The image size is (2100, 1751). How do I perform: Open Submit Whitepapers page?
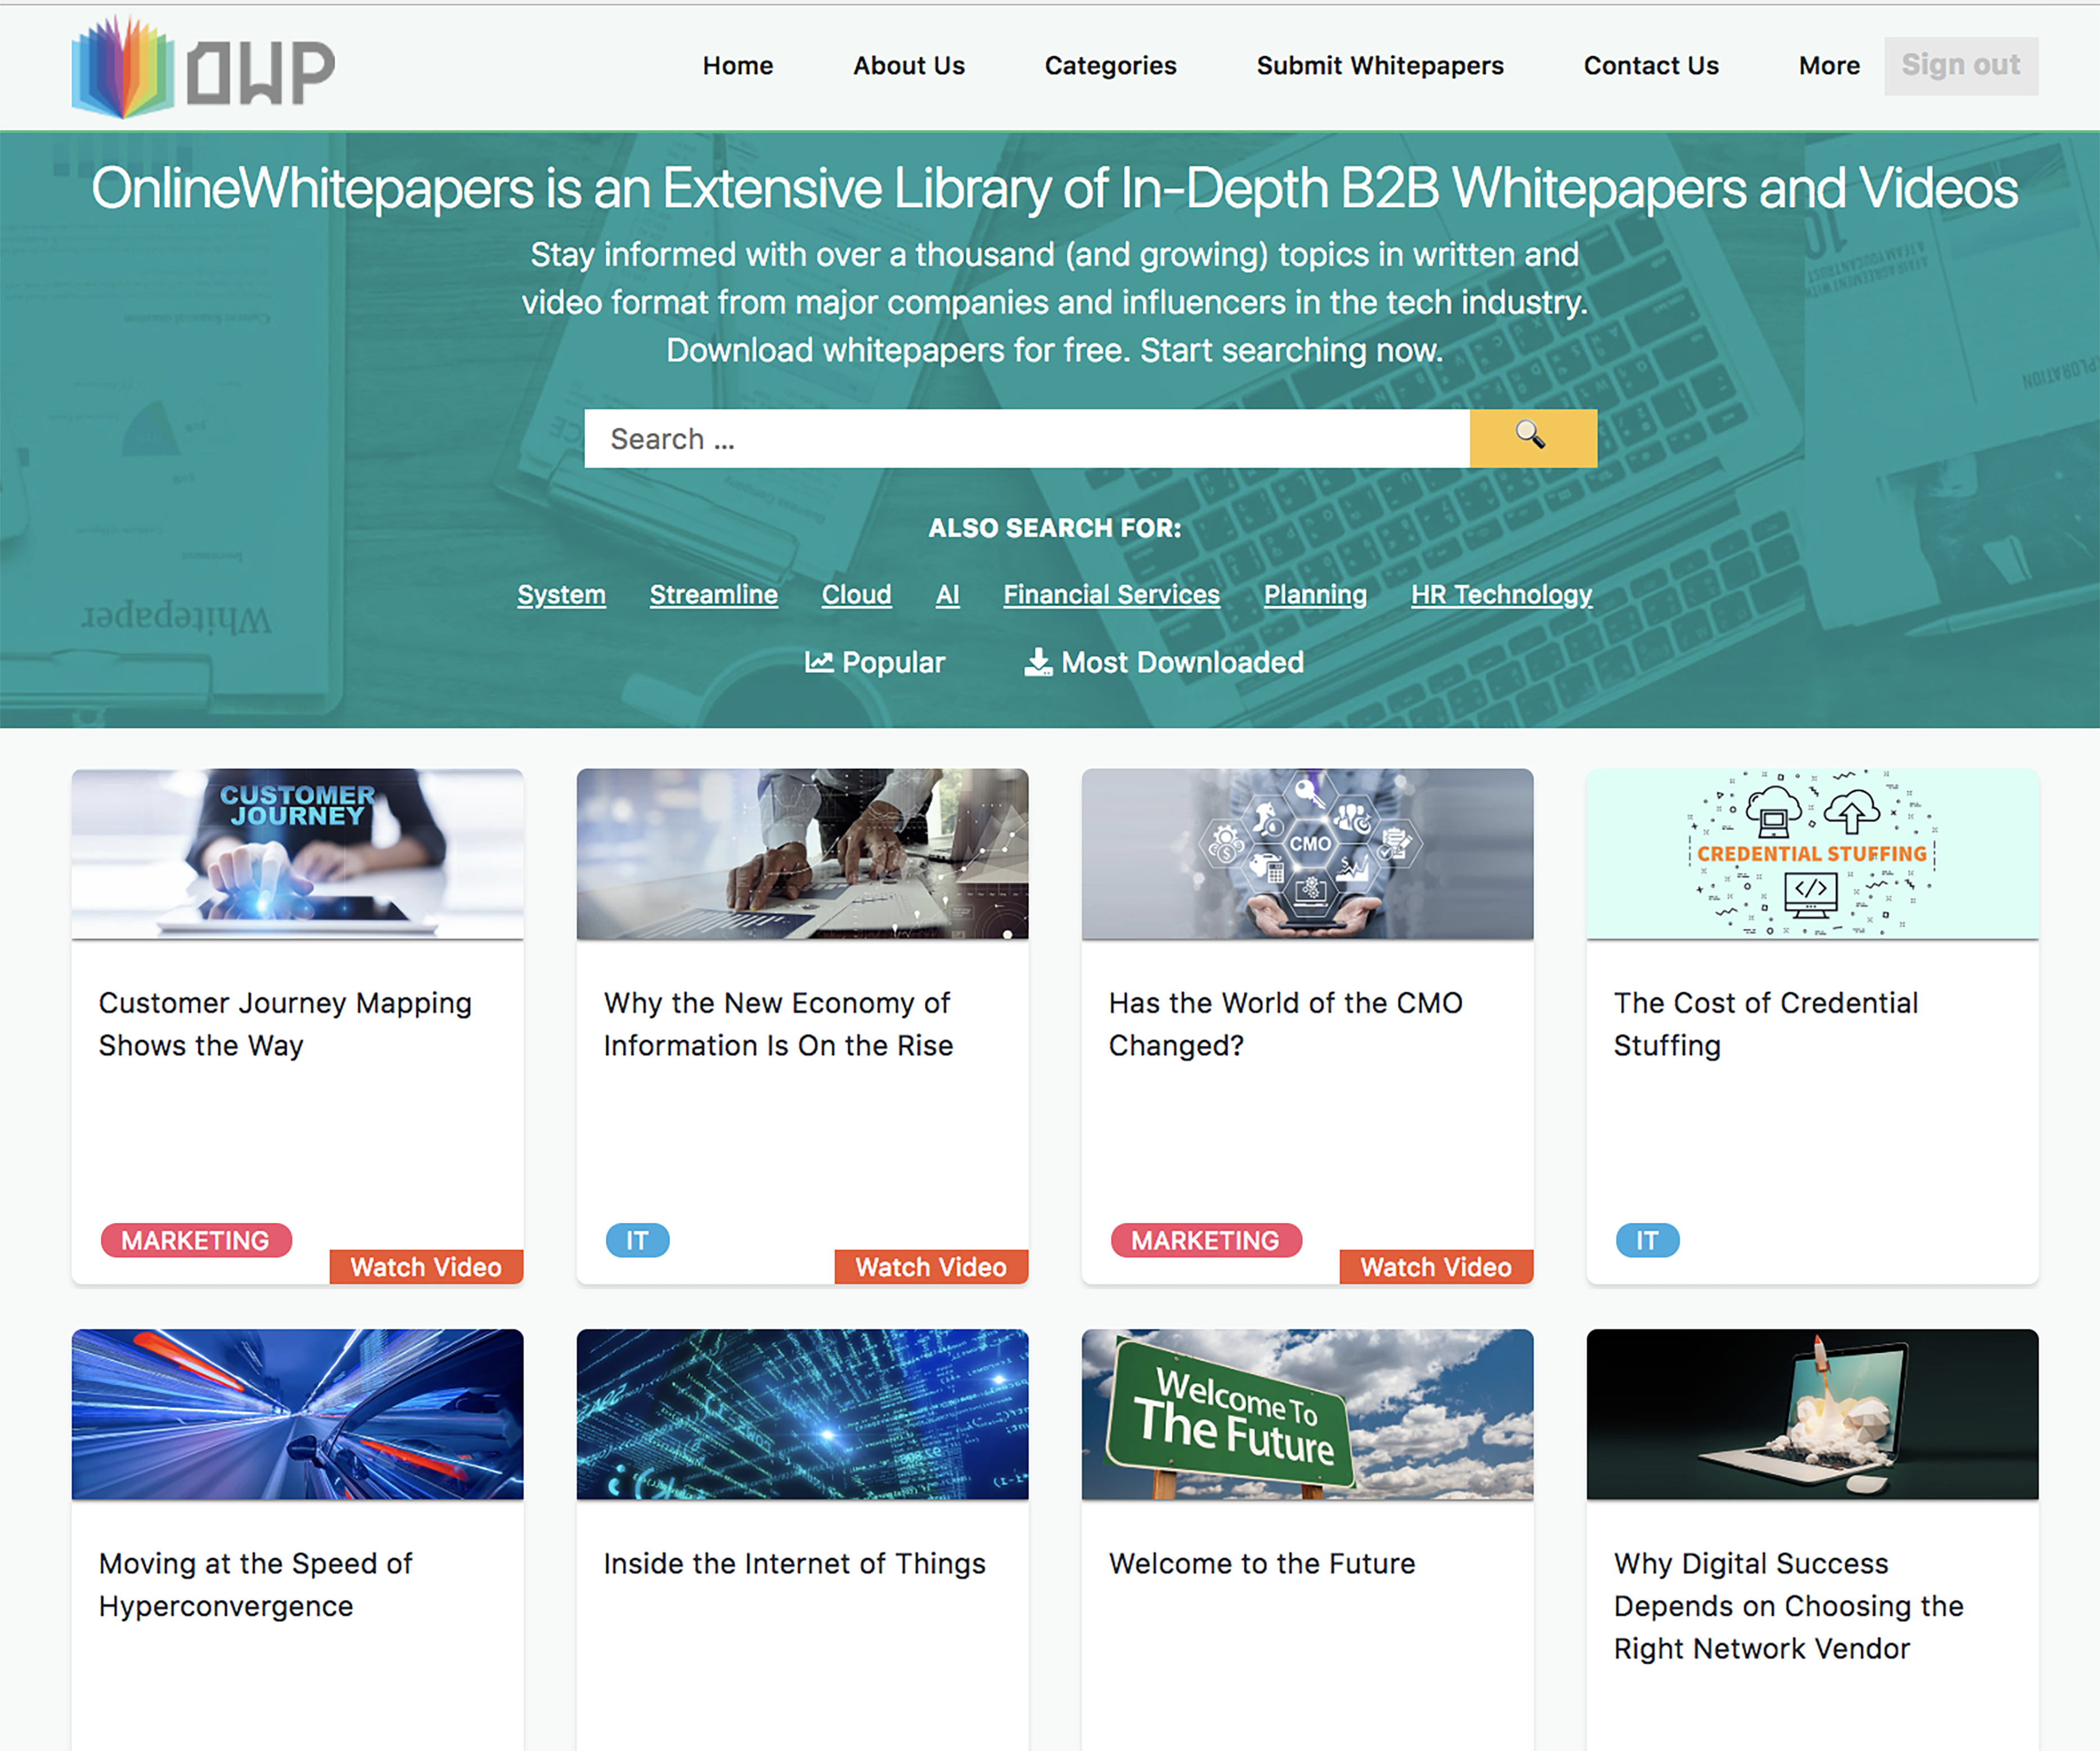coord(1379,66)
